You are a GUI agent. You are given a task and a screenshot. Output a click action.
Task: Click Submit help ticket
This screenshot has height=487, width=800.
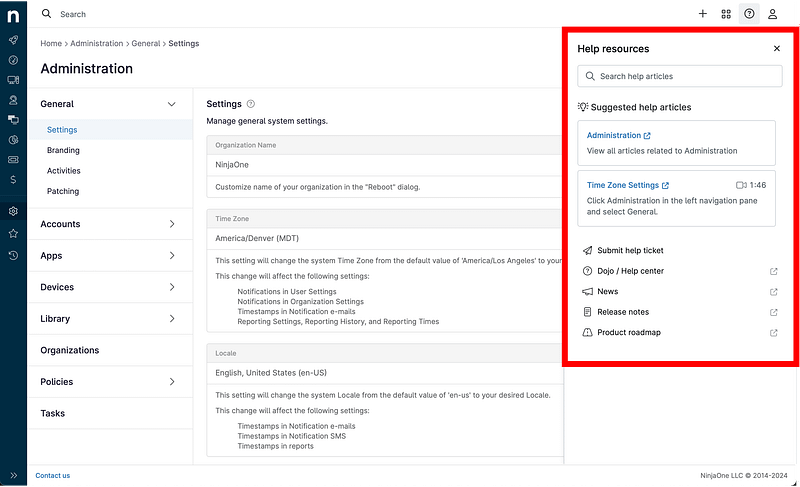tap(630, 251)
